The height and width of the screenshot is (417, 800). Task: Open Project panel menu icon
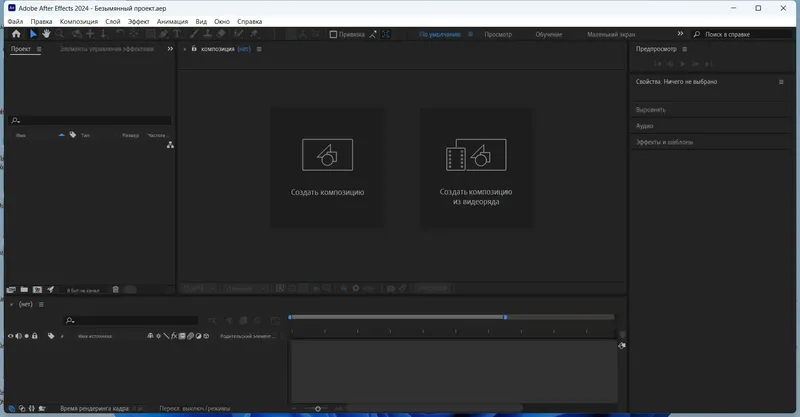[39, 49]
